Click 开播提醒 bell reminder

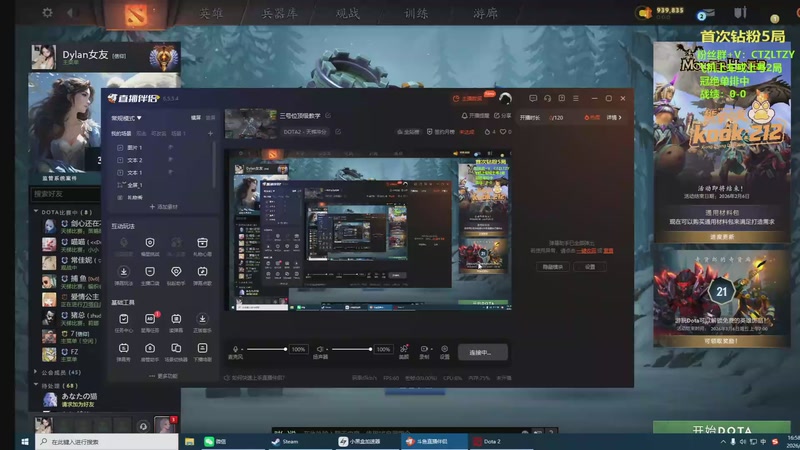[475, 116]
